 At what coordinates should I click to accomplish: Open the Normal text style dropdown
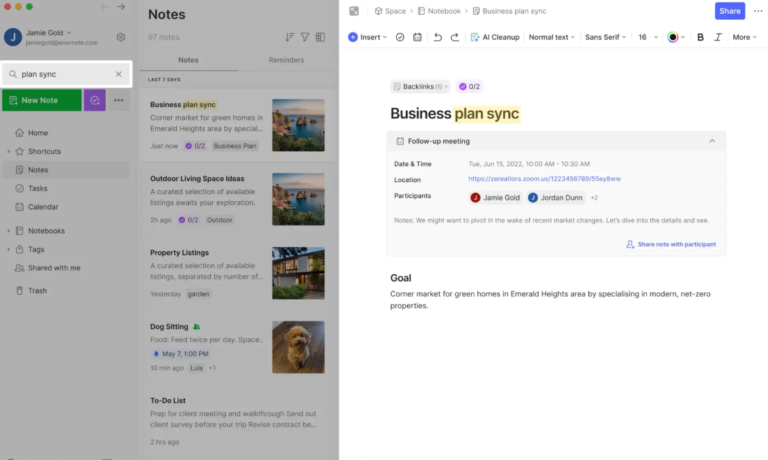[x=551, y=37]
